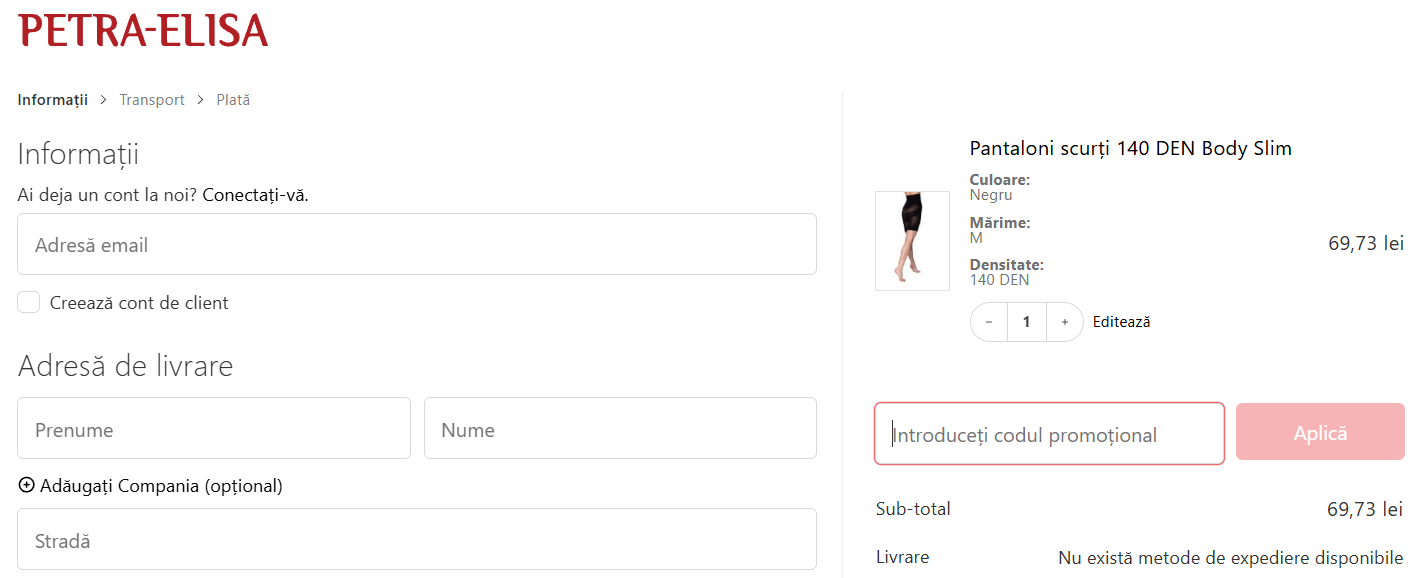Select the Nume text field
The image size is (1421, 578).
[x=620, y=429]
